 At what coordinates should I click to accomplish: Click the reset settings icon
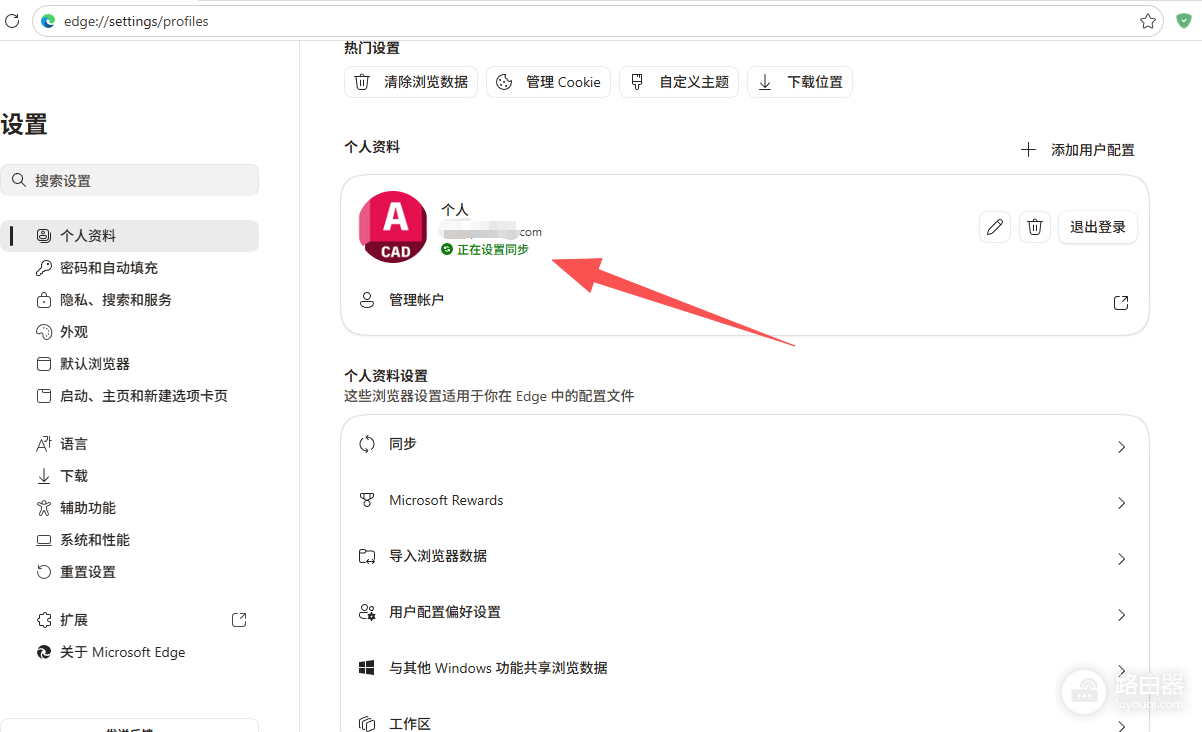(x=43, y=572)
